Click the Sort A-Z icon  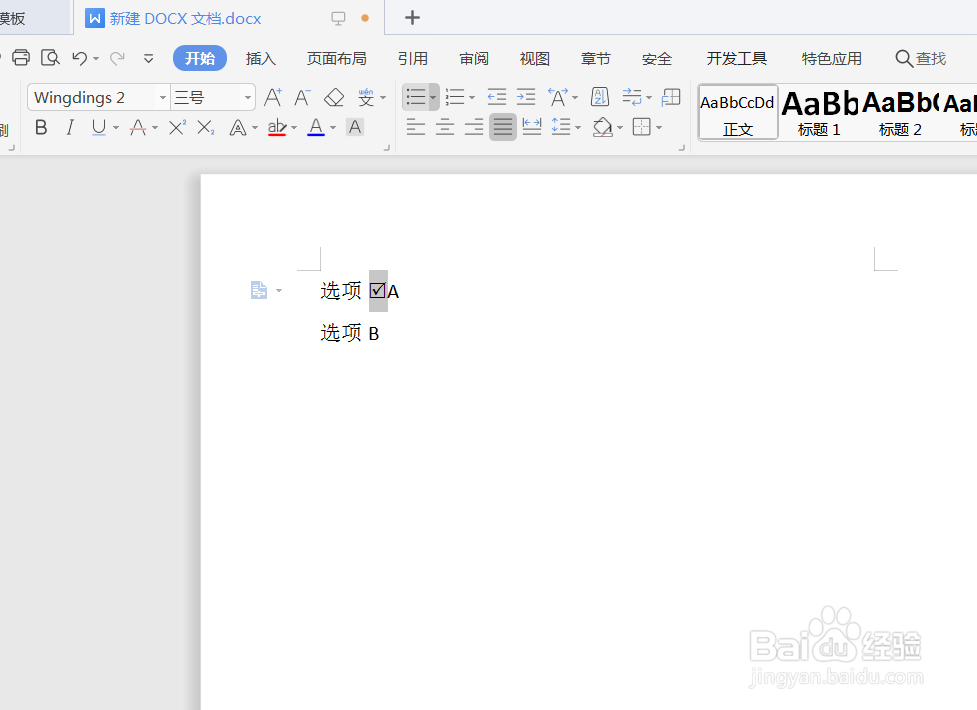coord(599,97)
